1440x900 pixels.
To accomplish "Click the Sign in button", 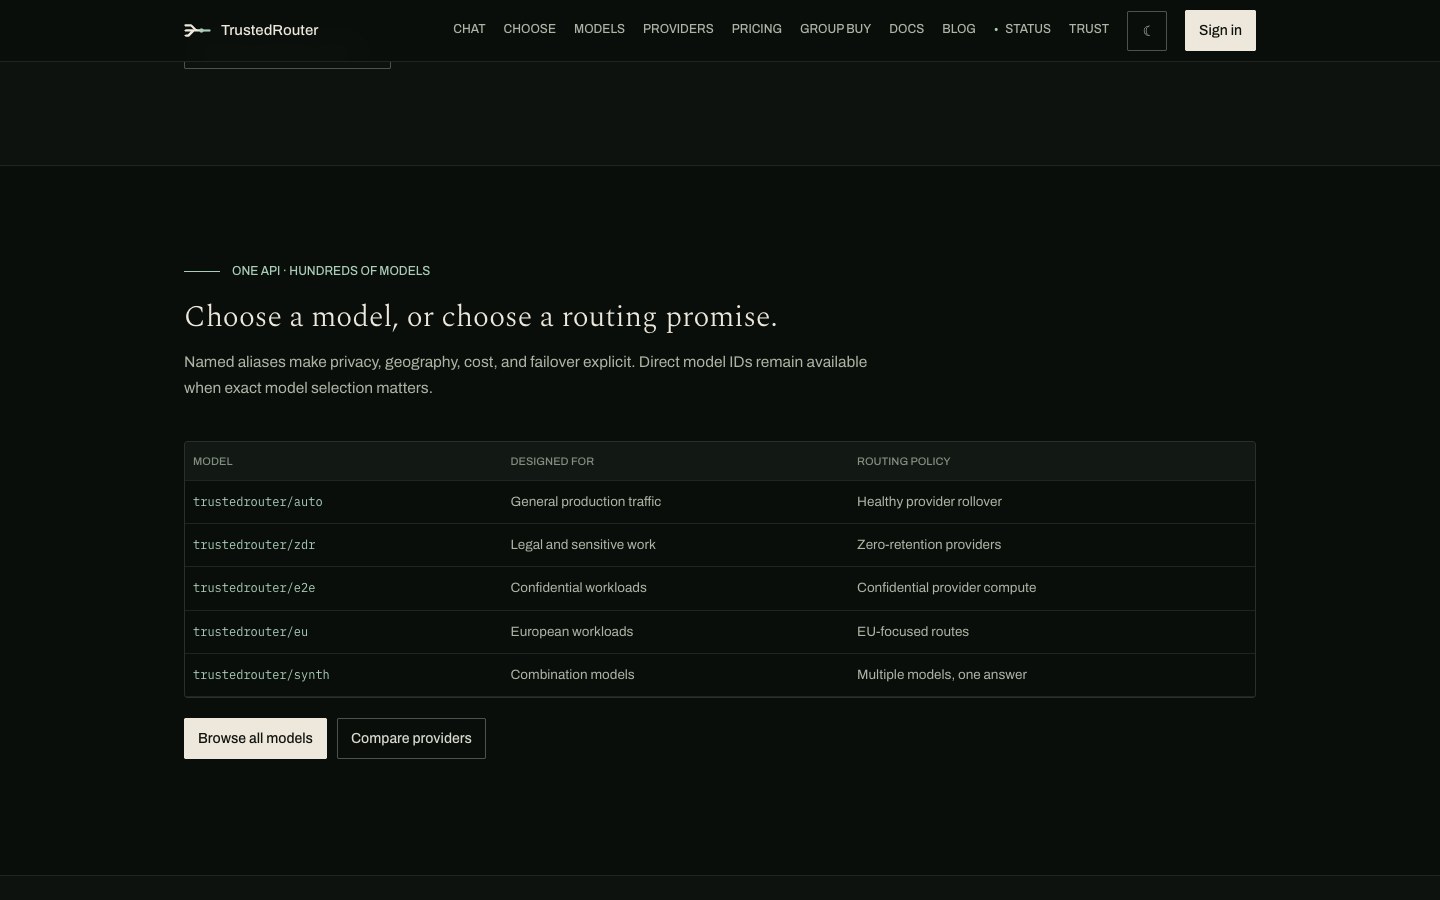I will pyautogui.click(x=1220, y=31).
